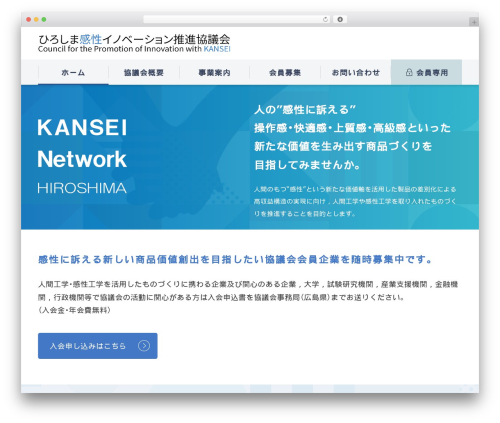Click the green maximize window dot
This screenshot has height=423, width=500.
pos(44,20)
